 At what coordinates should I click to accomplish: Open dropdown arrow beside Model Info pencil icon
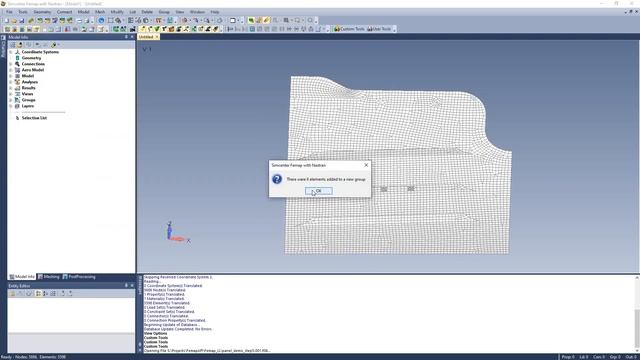(59, 44)
